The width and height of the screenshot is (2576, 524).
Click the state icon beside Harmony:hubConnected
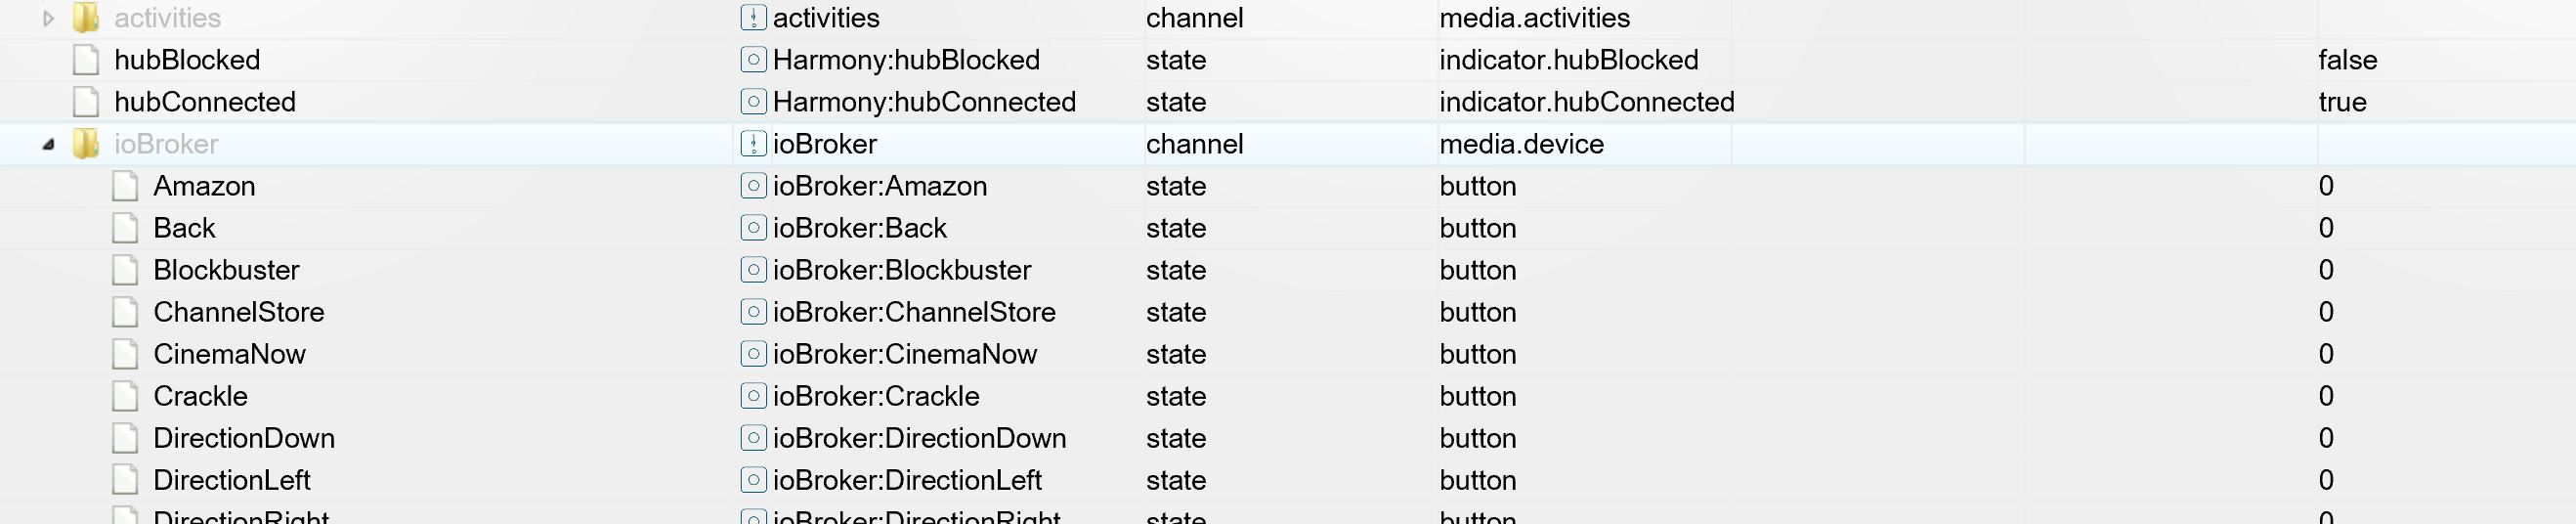click(753, 102)
